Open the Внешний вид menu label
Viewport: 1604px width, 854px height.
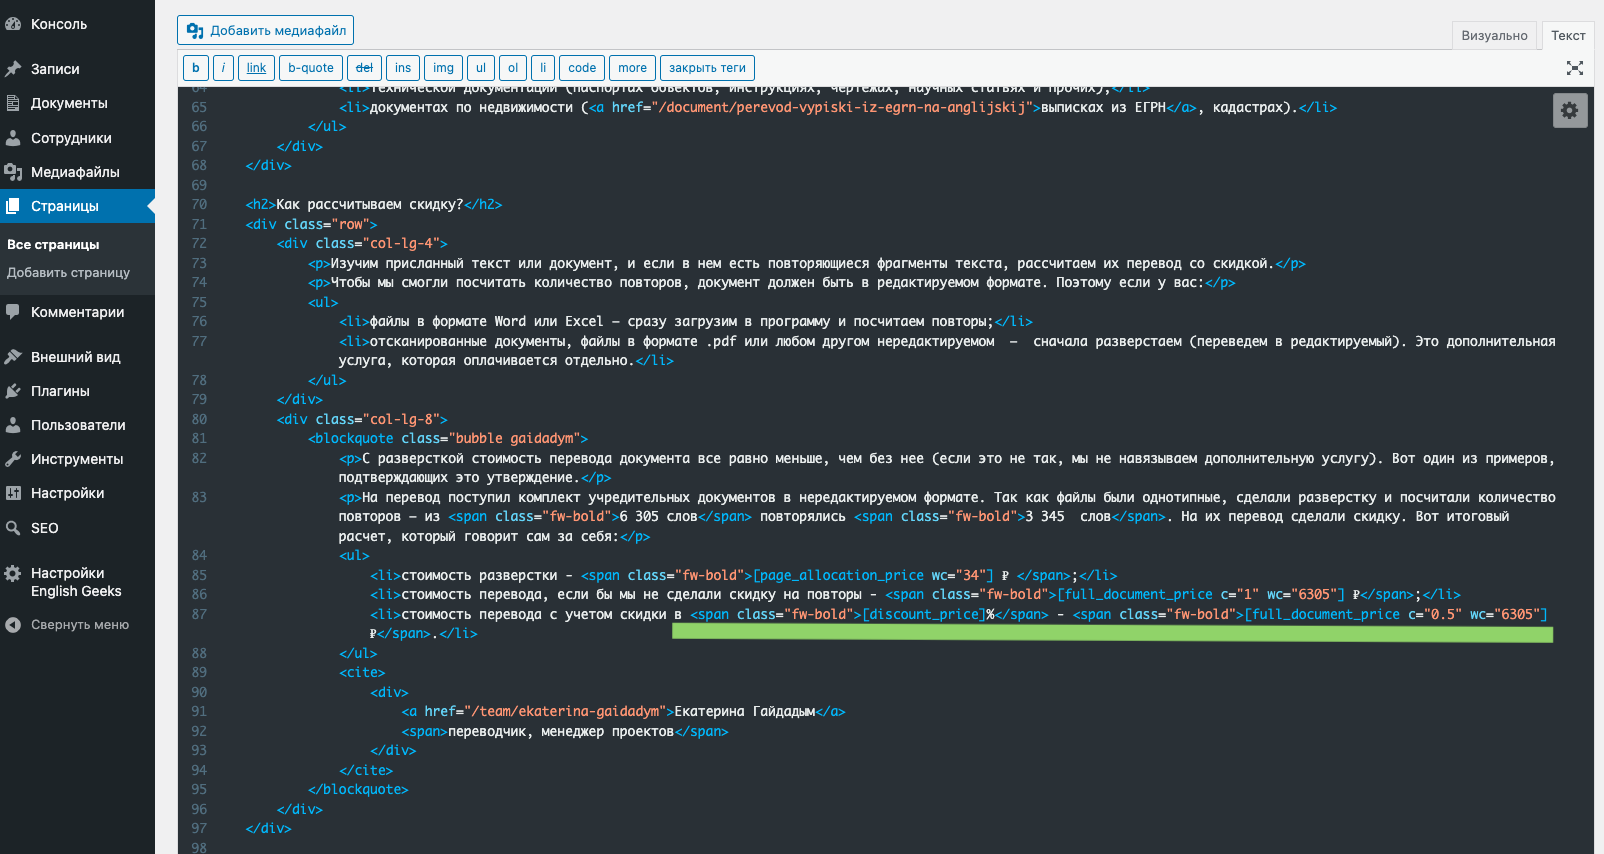coord(76,357)
